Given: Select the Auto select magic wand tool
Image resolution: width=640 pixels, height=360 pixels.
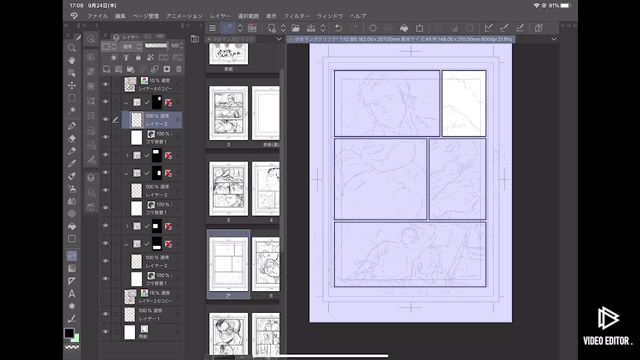Looking at the screenshot, I should coord(72,110).
